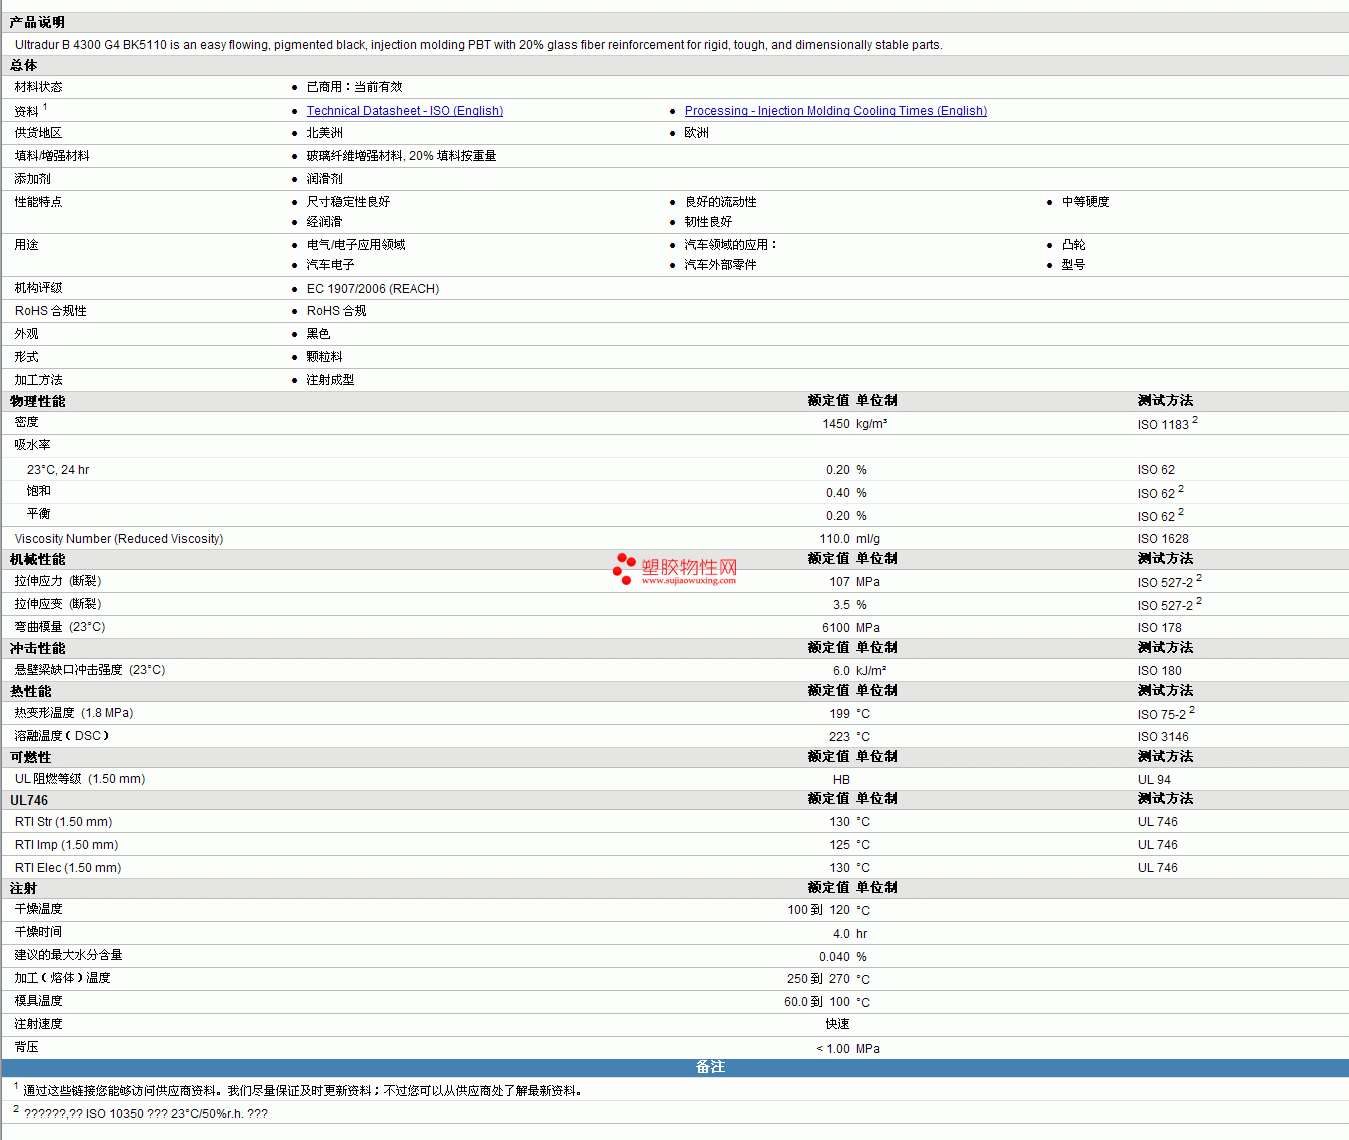Open Processing - Injection Molding Cooling Times link
This screenshot has width=1349, height=1140.
pyautogui.click(x=835, y=111)
